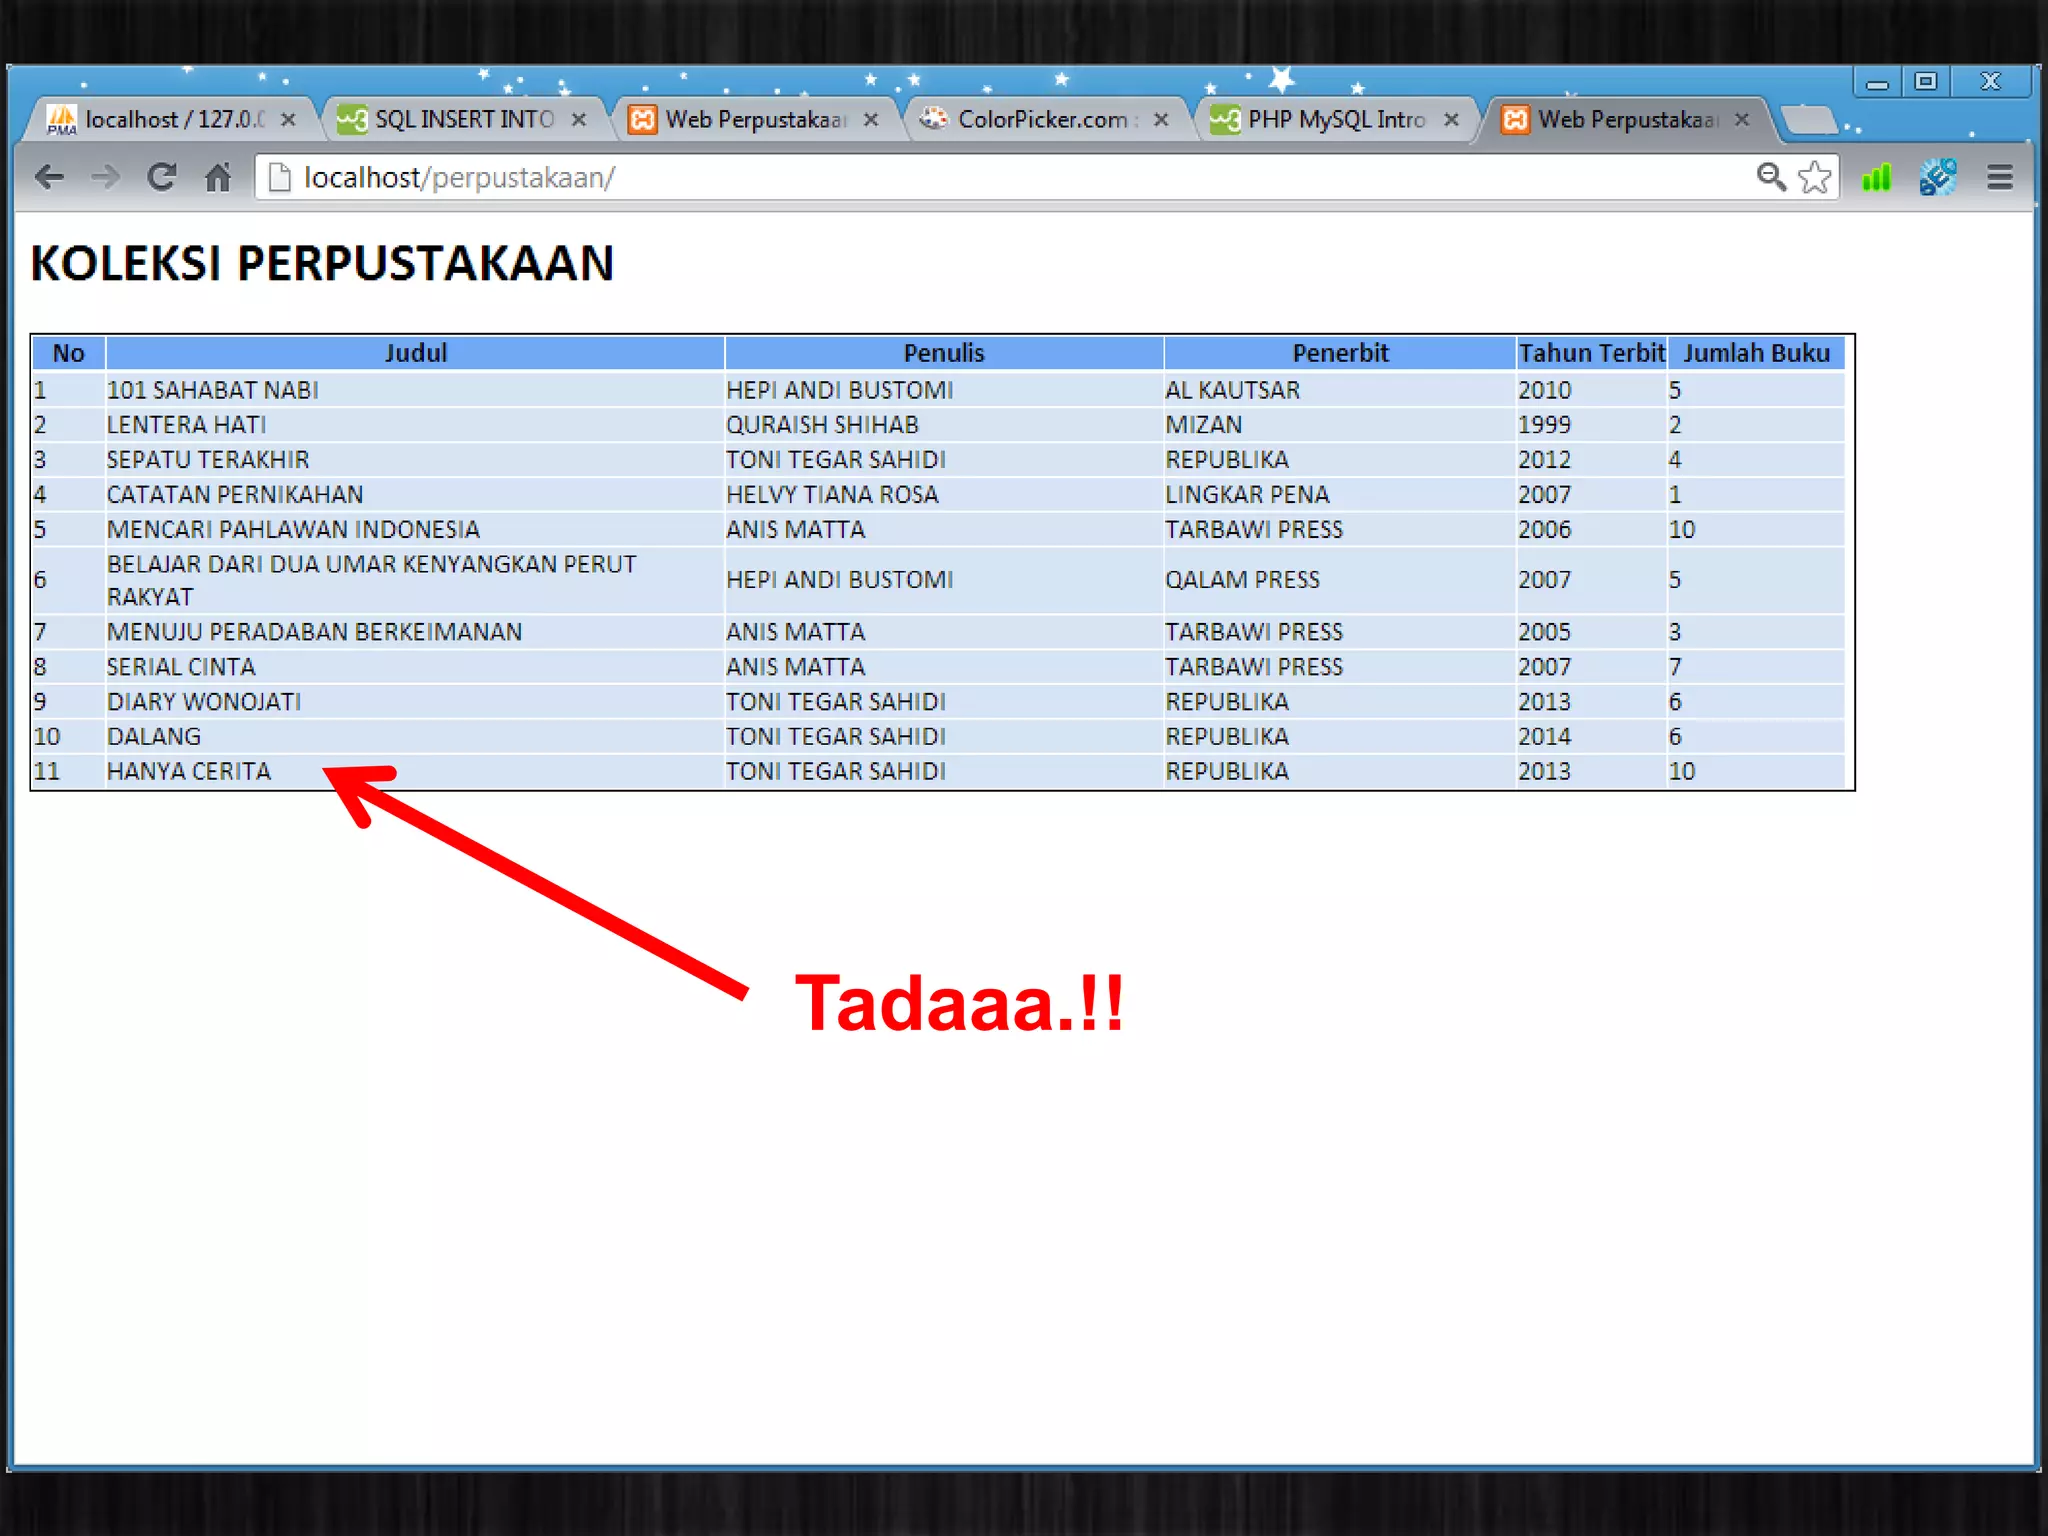Click the green bars extension icon
The height and width of the screenshot is (1536, 2048).
point(1876,178)
